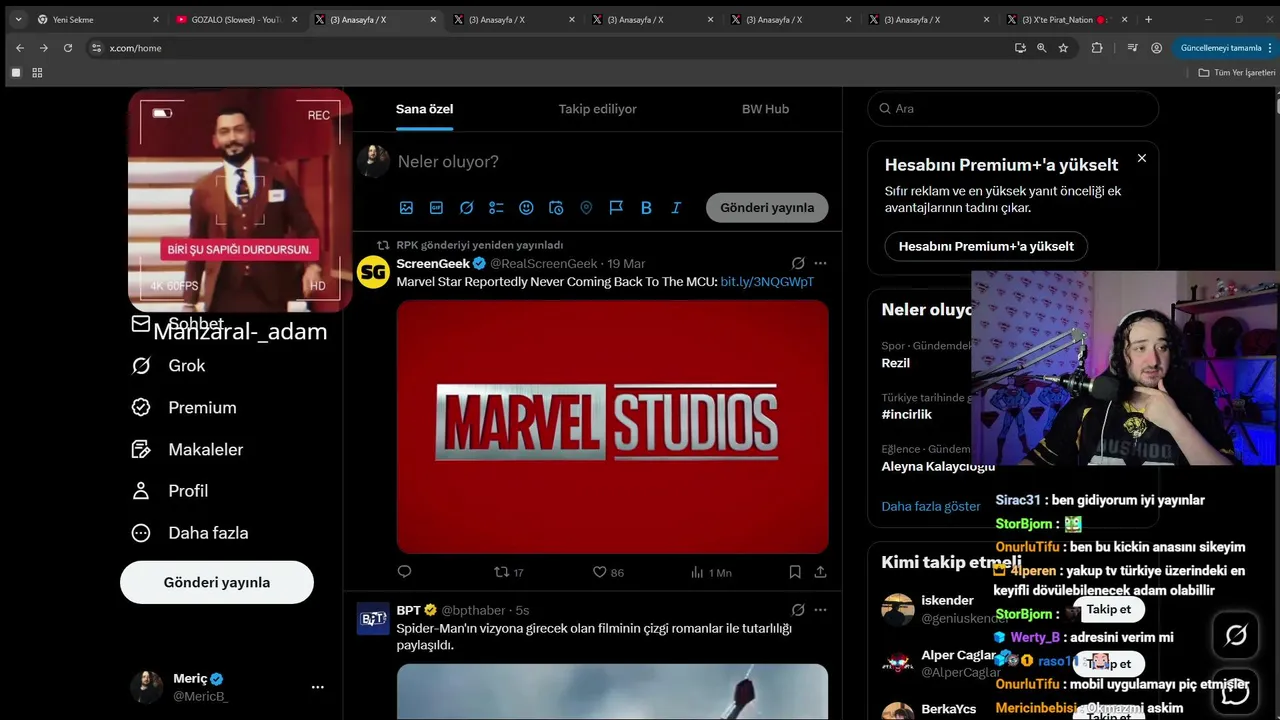Viewport: 1280px width, 720px height.
Task: Schedule the post with calendar icon
Action: coord(556,208)
